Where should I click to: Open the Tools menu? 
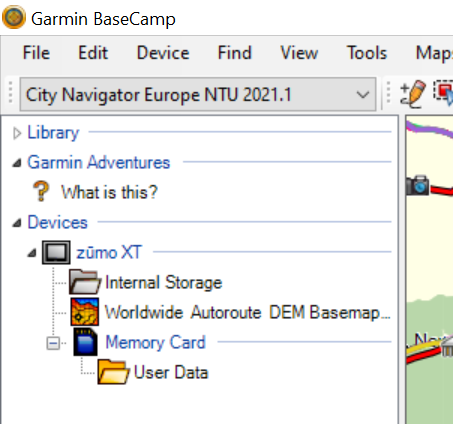[367, 53]
